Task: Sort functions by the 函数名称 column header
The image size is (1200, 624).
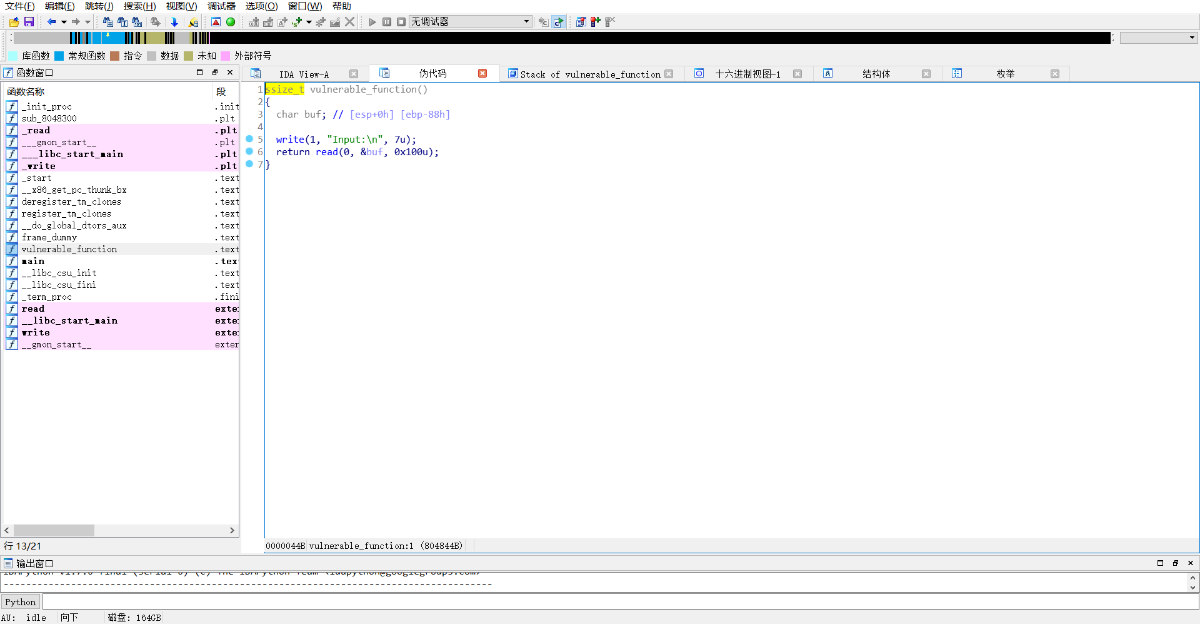Action: click(108, 92)
